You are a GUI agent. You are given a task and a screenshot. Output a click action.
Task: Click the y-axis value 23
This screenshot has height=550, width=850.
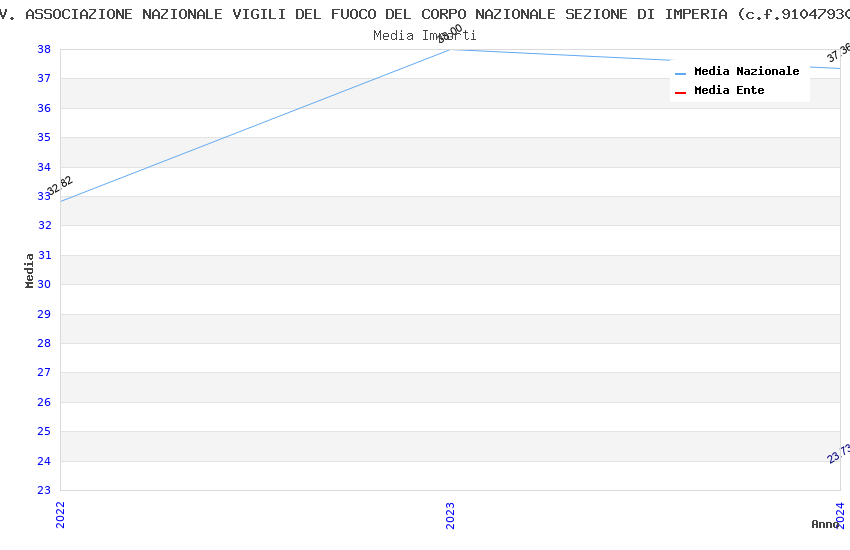(44, 490)
